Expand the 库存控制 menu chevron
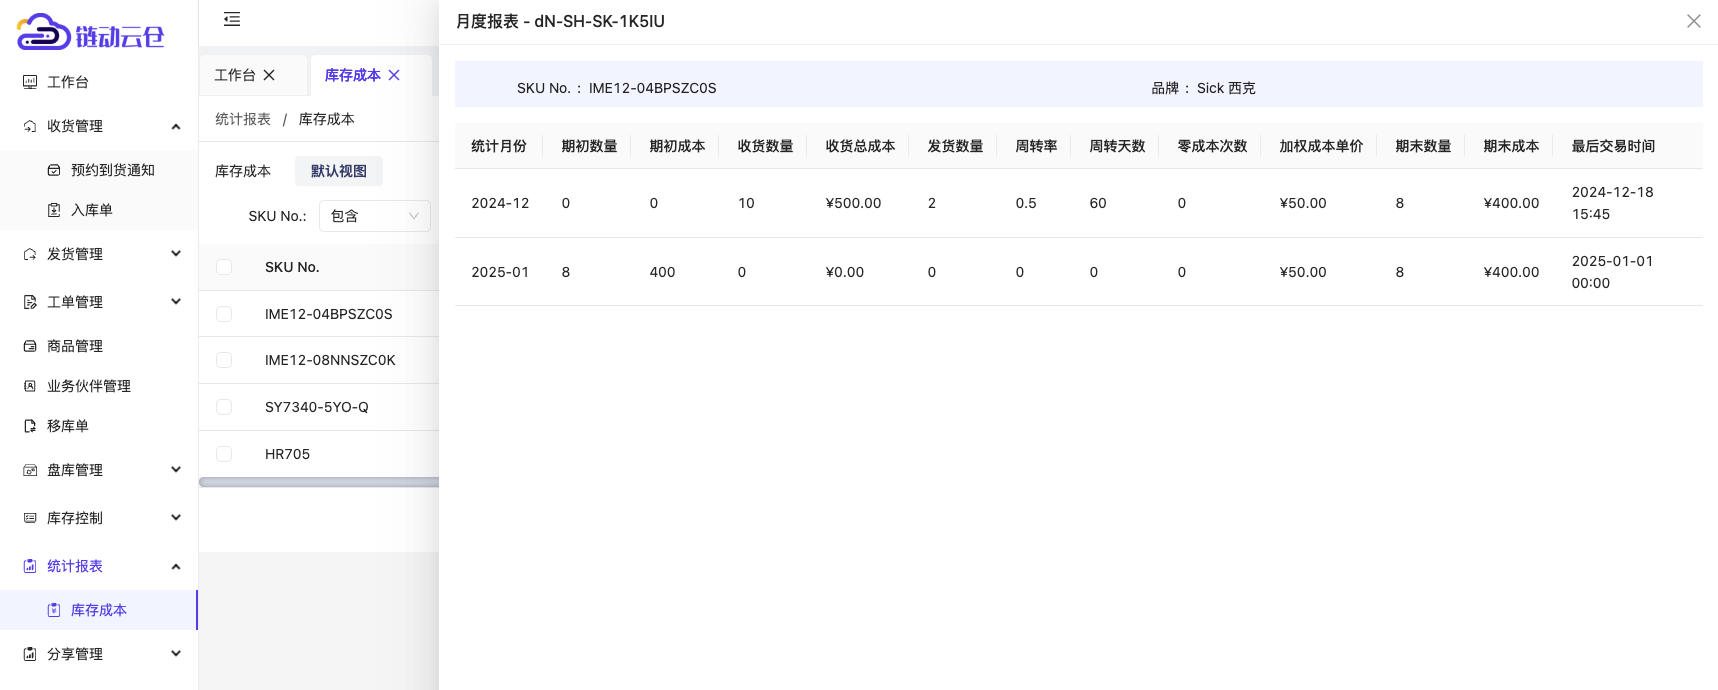The height and width of the screenshot is (690, 1718). tap(176, 518)
